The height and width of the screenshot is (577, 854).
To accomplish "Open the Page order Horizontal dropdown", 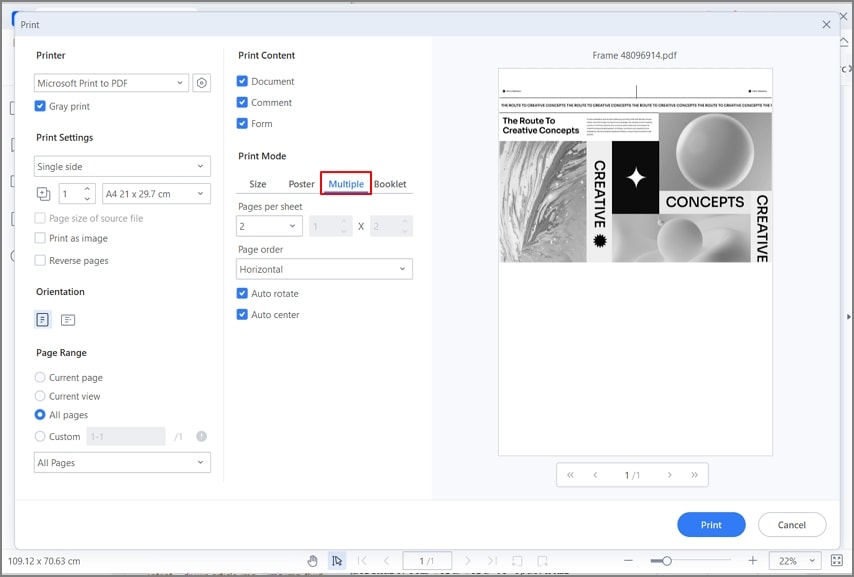I will (x=324, y=269).
